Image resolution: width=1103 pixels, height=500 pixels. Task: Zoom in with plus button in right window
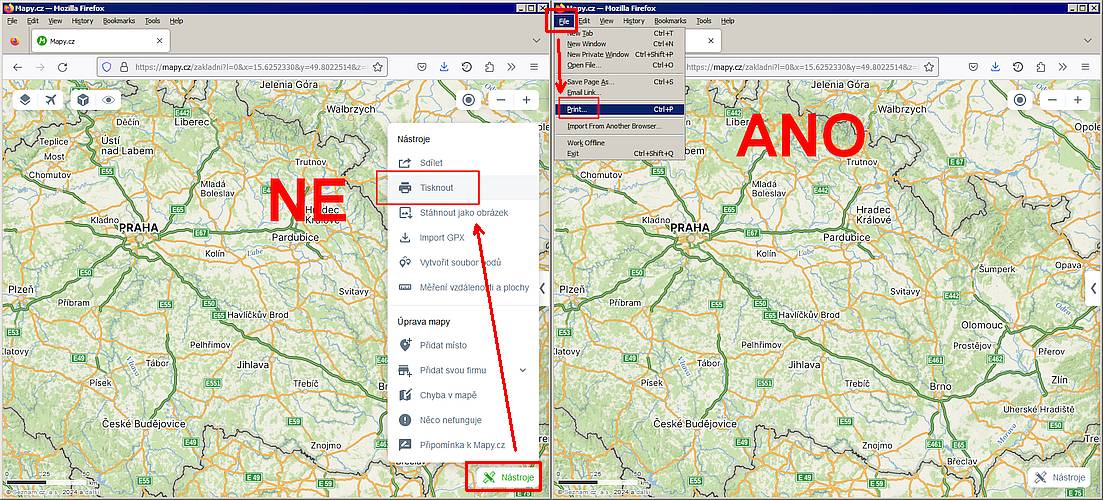point(1078,100)
